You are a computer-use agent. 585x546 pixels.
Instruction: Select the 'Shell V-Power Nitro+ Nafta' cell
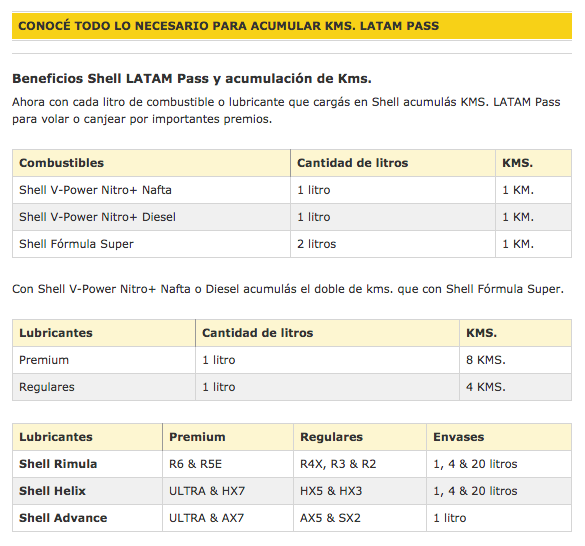click(x=151, y=190)
